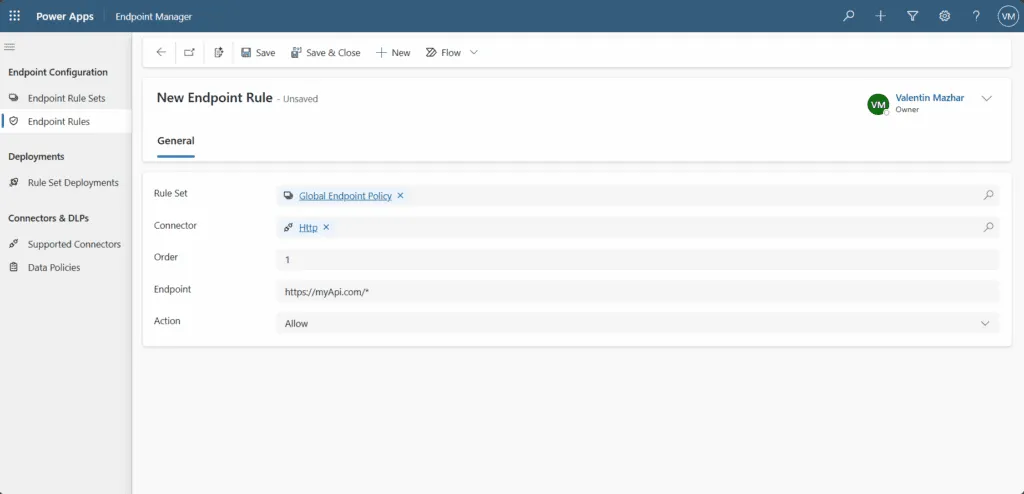The image size is (1024, 494).
Task: Click the 'New Endpoint Rule' title text
Action: click(x=214, y=98)
